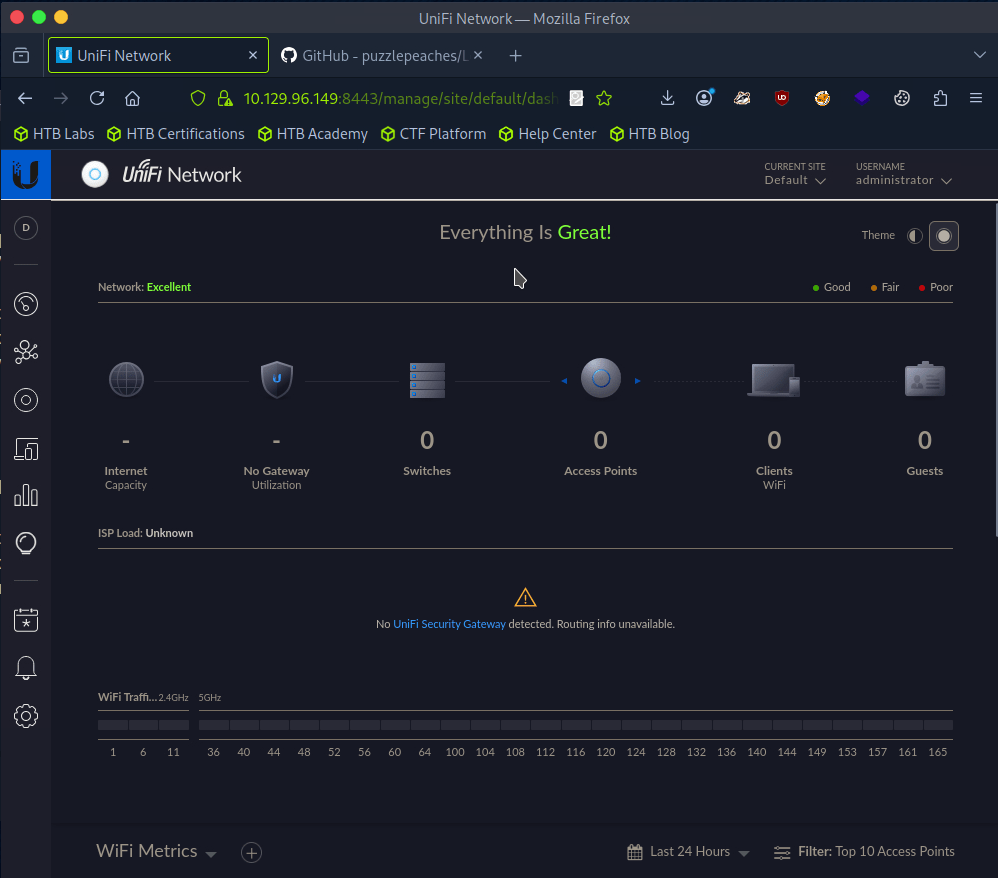Open the Devices sidebar icon
Screen dimensions: 998x878
pos(26,400)
